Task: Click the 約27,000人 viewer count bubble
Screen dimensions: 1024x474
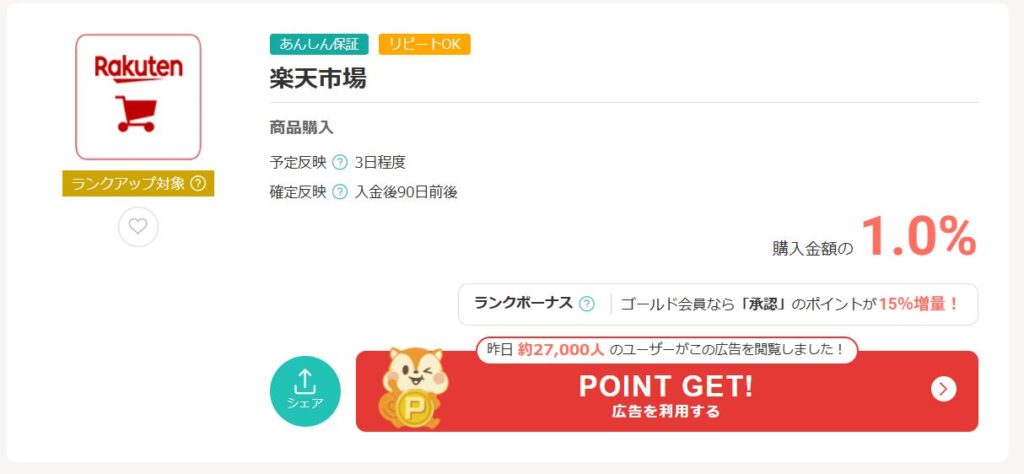Action: (667, 349)
